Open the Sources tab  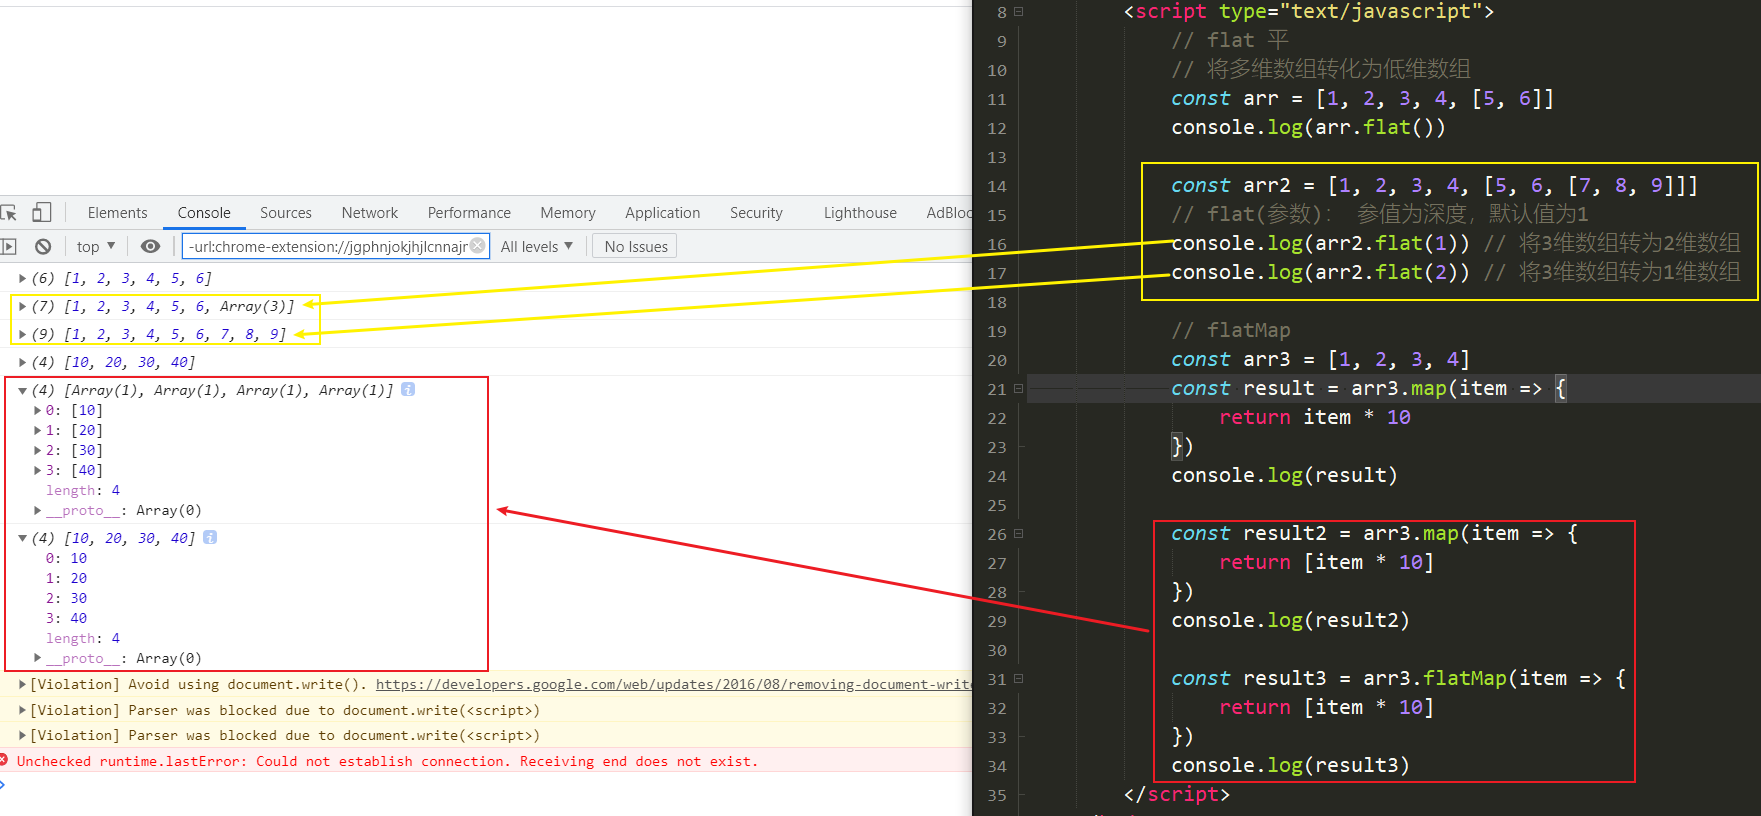pos(286,213)
